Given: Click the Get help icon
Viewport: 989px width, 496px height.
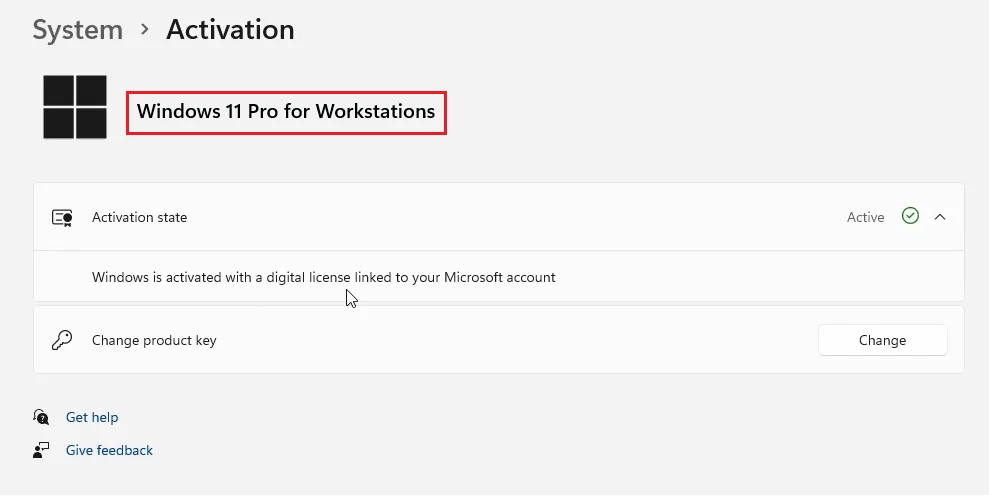Looking at the screenshot, I should click(x=41, y=417).
